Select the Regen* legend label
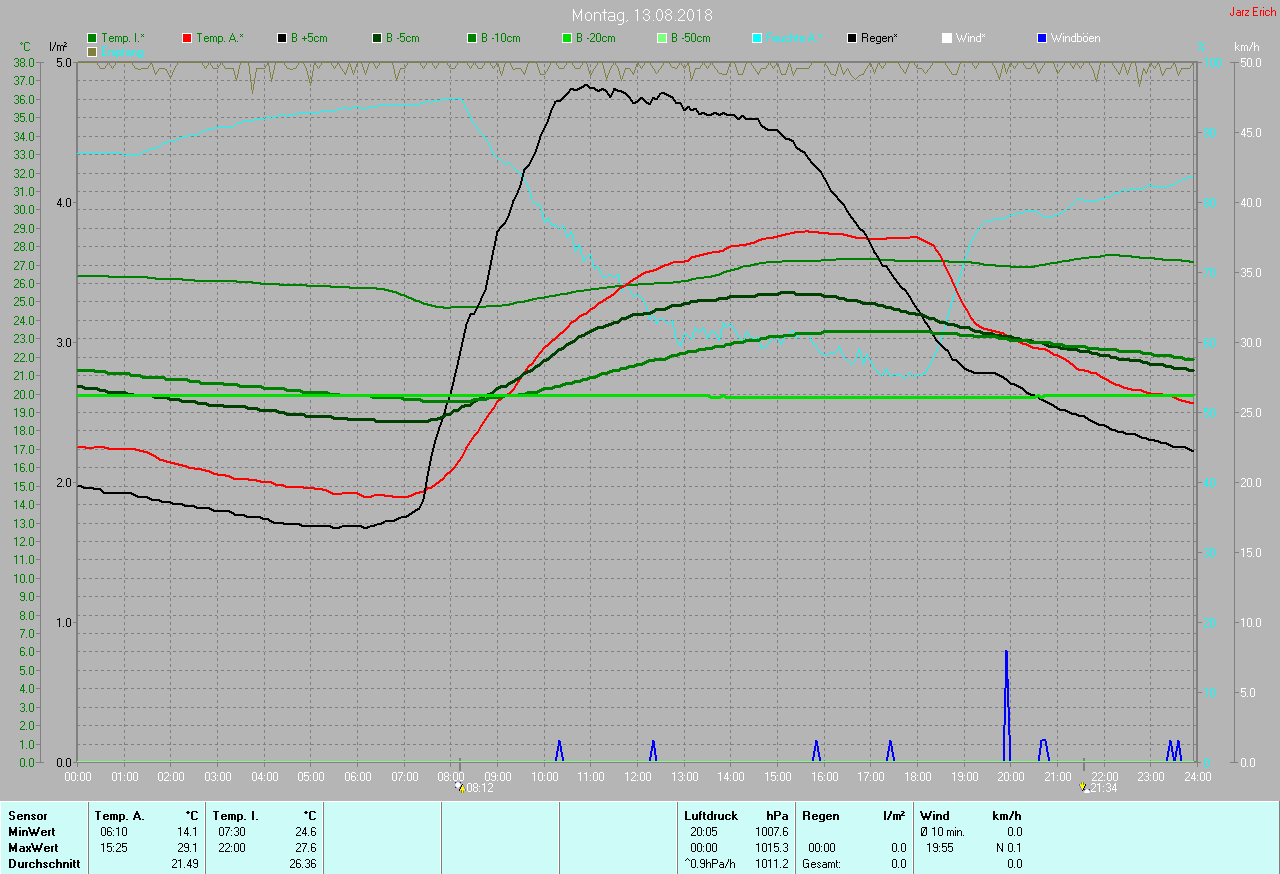Viewport: 1280px width, 874px height. [x=879, y=38]
